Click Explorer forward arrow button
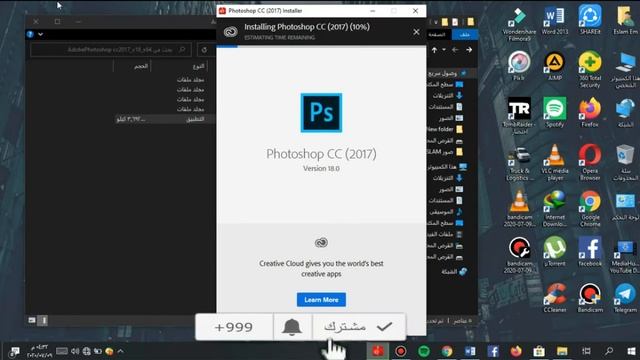Viewport: 640px width, 360px height. point(455,50)
